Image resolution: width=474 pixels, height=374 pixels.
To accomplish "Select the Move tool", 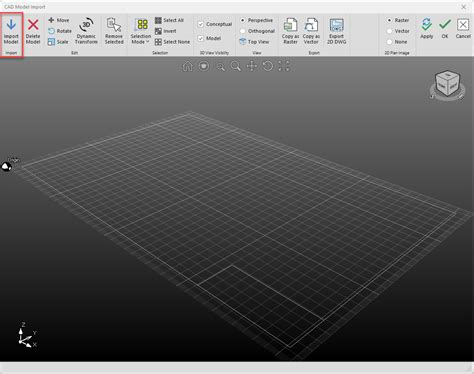I will (x=58, y=20).
